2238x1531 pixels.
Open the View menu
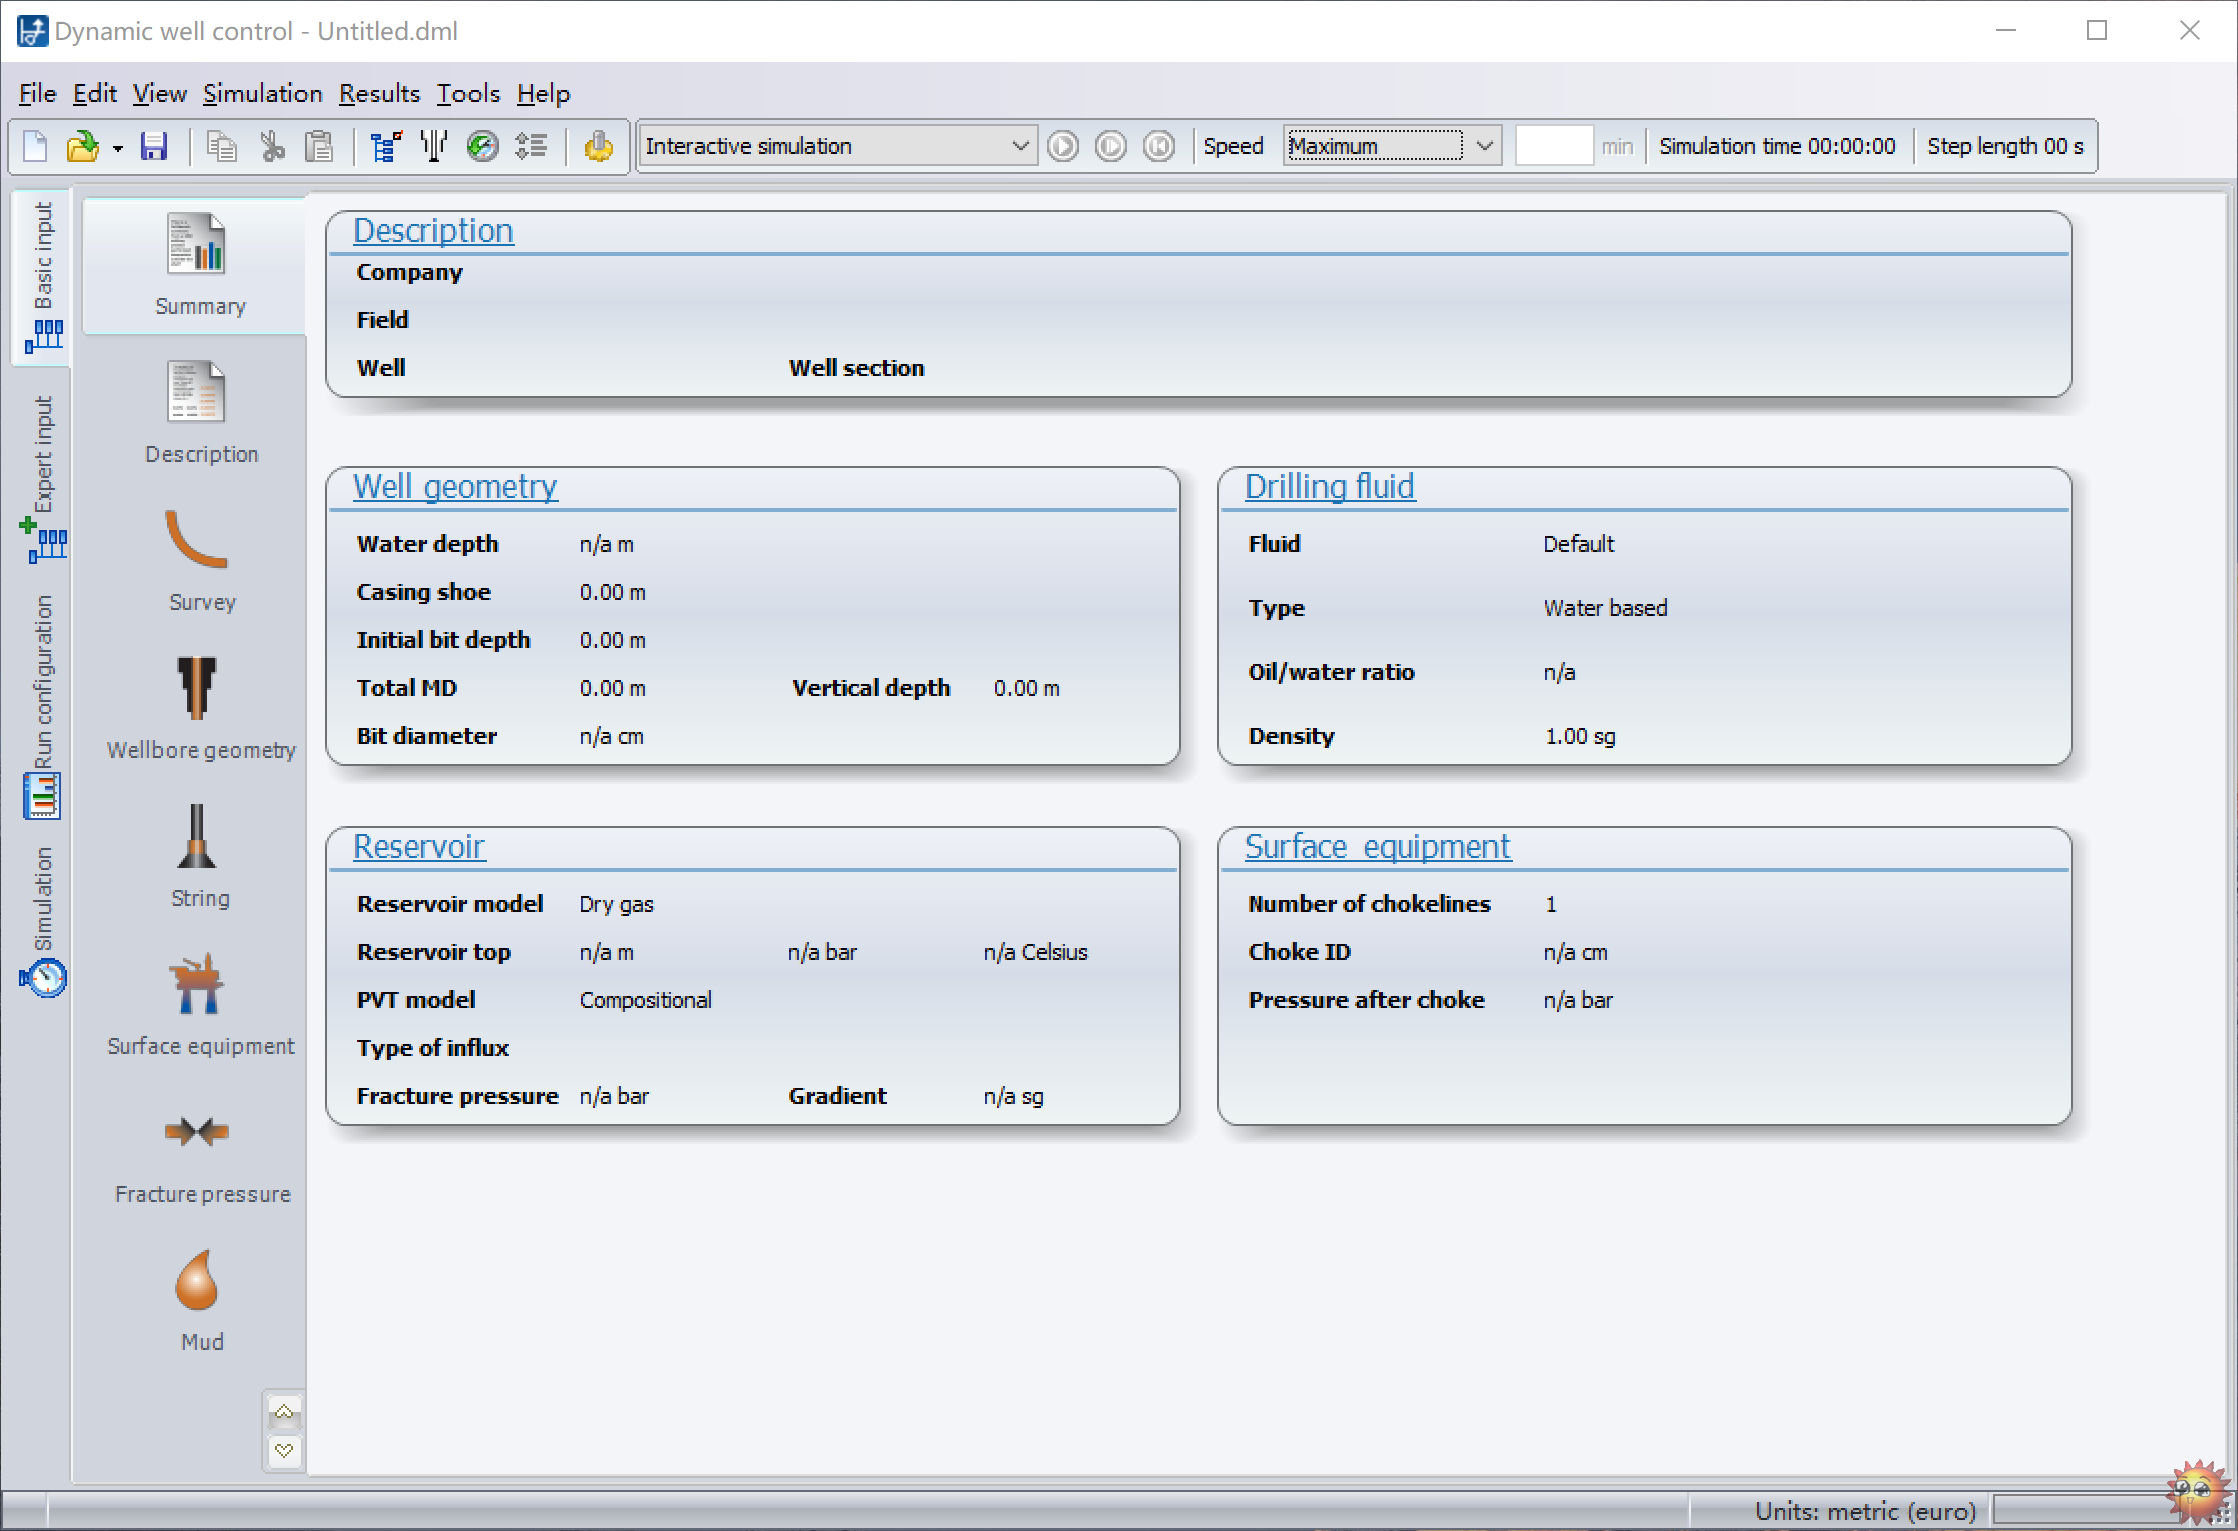160,93
